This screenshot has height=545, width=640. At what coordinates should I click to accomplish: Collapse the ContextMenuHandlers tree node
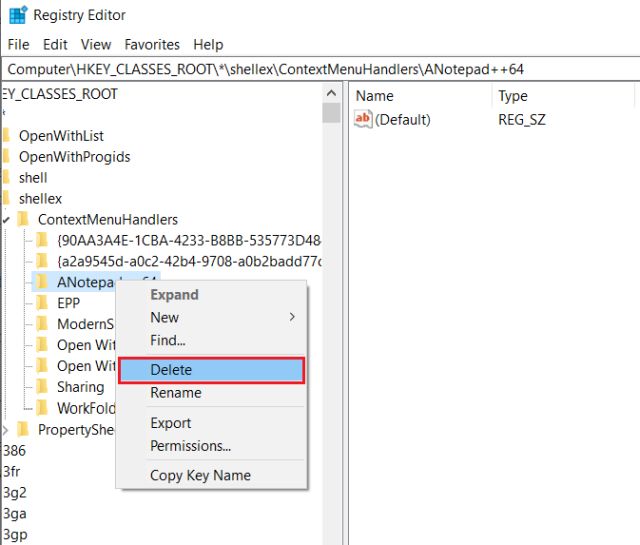pyautogui.click(x=6, y=220)
